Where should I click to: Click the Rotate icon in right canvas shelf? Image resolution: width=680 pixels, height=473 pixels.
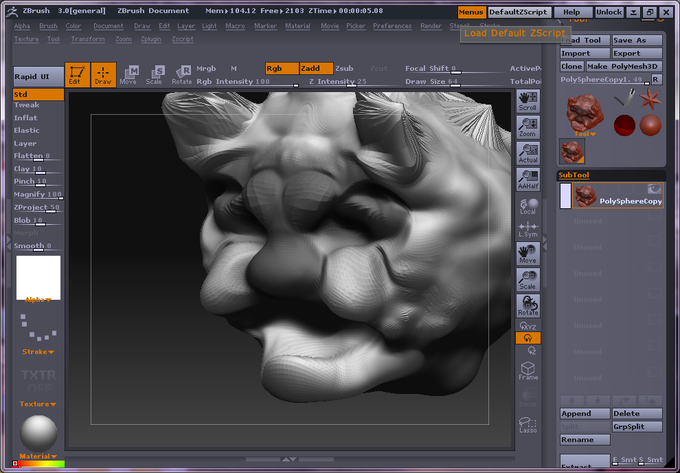[x=528, y=306]
